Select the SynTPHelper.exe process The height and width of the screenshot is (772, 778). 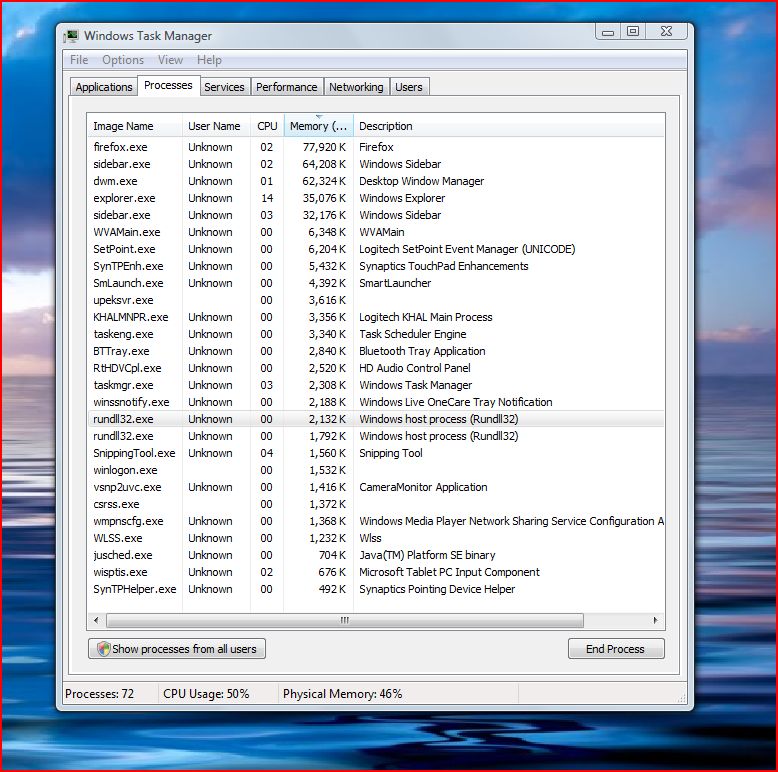tap(376, 589)
